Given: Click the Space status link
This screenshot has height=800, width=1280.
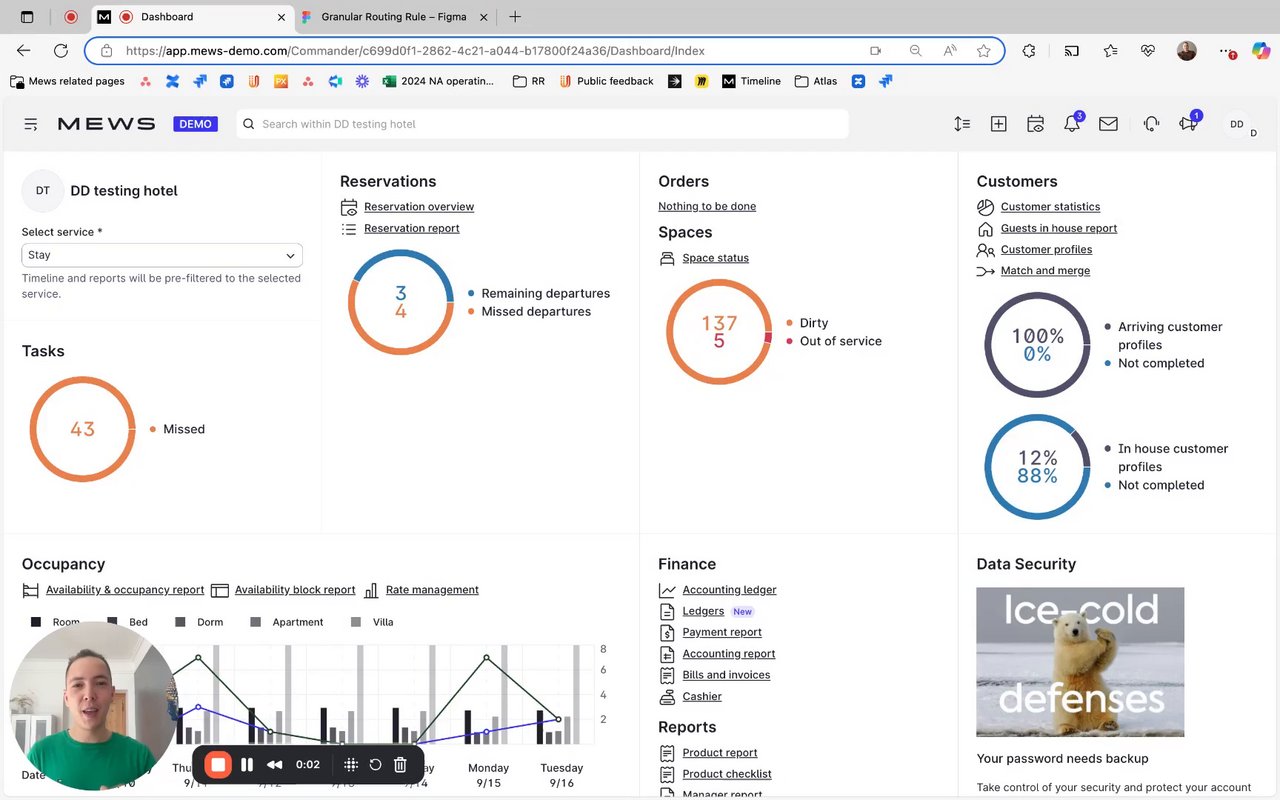Looking at the screenshot, I should (715, 258).
